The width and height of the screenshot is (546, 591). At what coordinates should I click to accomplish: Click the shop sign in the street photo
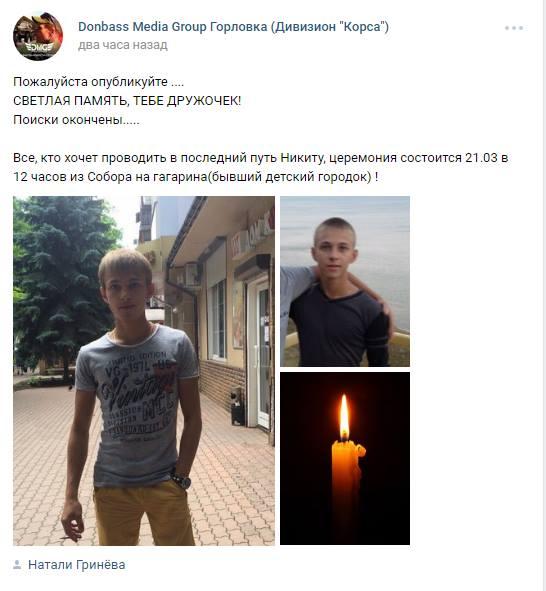253,232
